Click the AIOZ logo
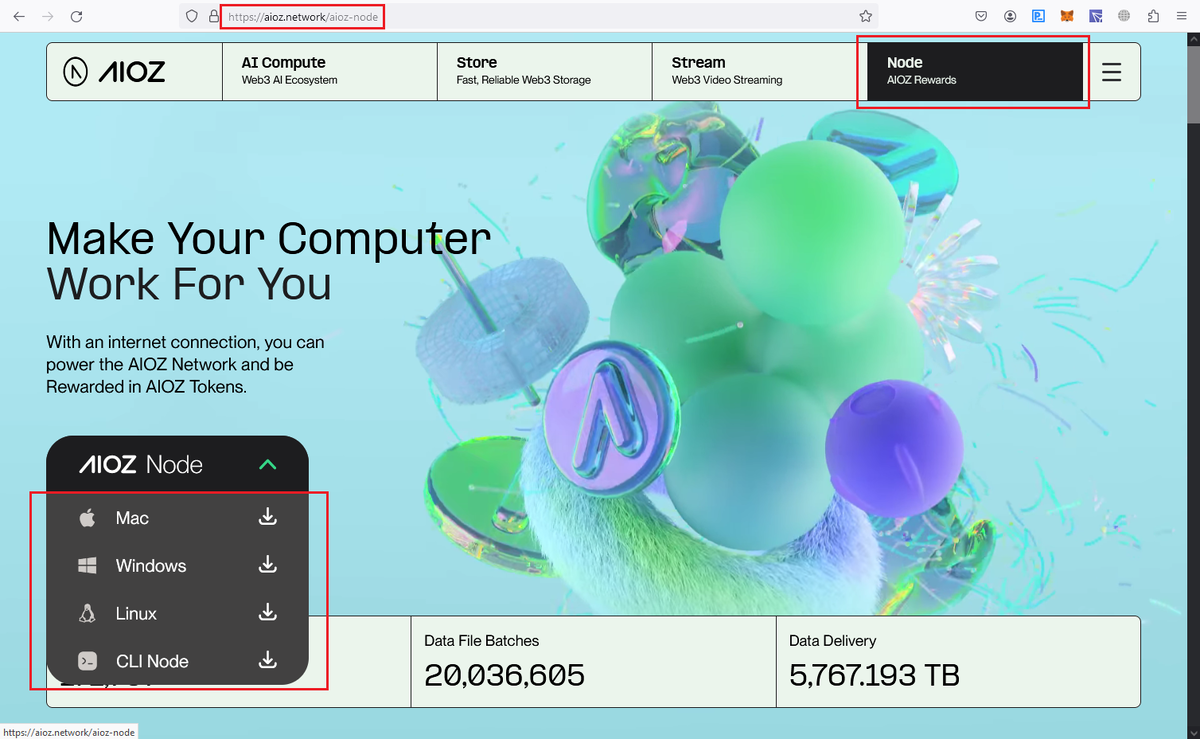Viewport: 1200px width, 739px height. [x=114, y=71]
